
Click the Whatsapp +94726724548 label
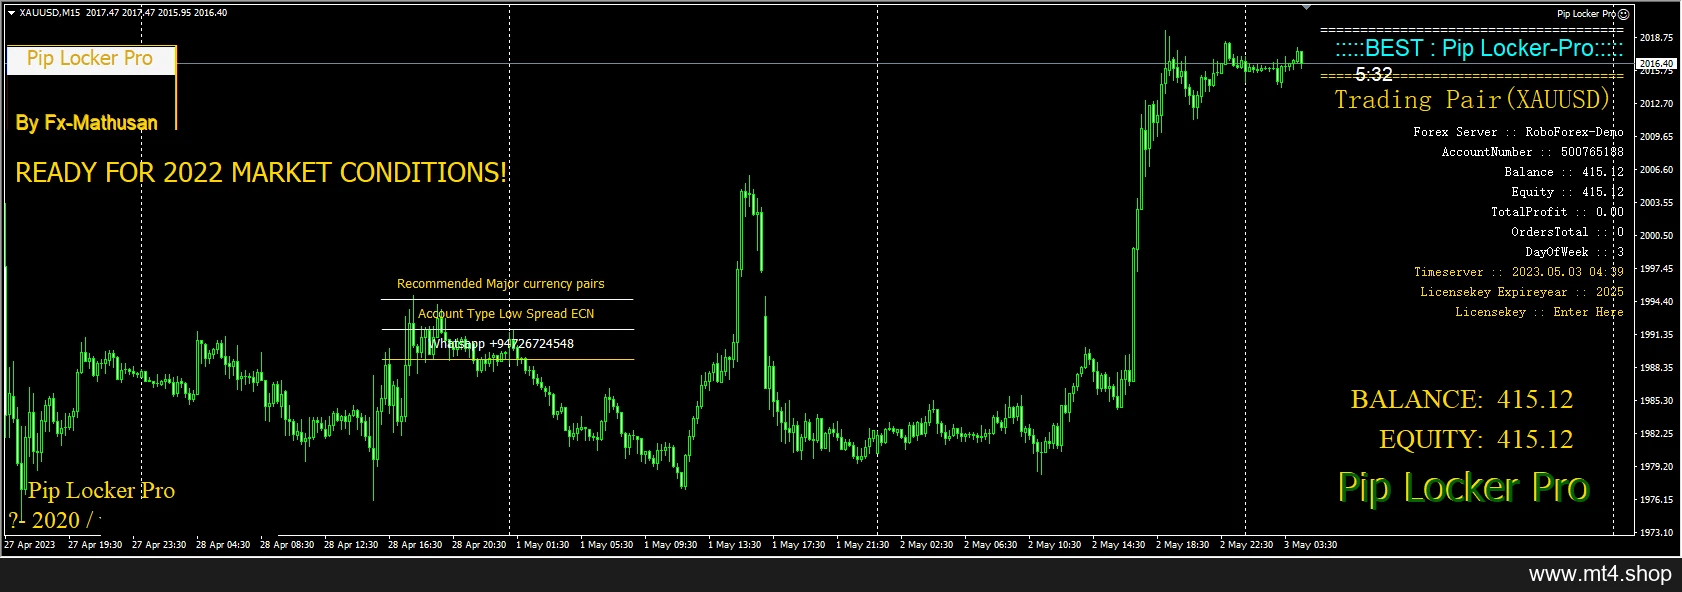(x=501, y=344)
